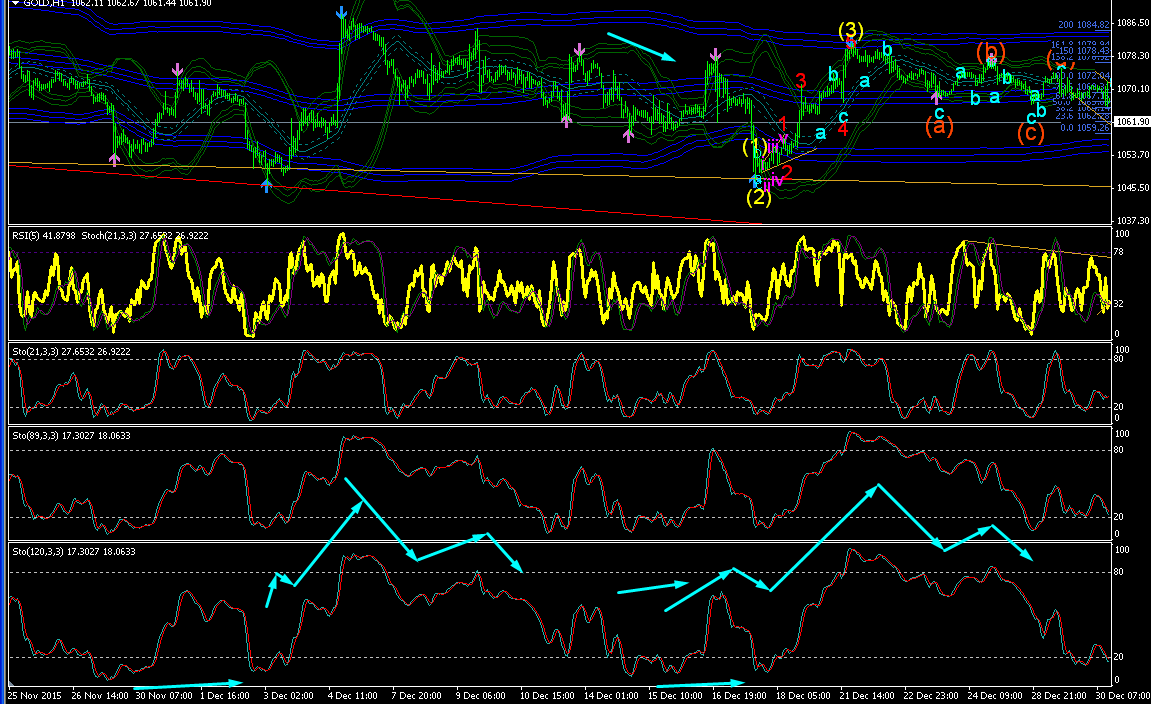Click the 26 Nov 14:00 time label
The height and width of the screenshot is (704, 1151).
click(x=100, y=695)
